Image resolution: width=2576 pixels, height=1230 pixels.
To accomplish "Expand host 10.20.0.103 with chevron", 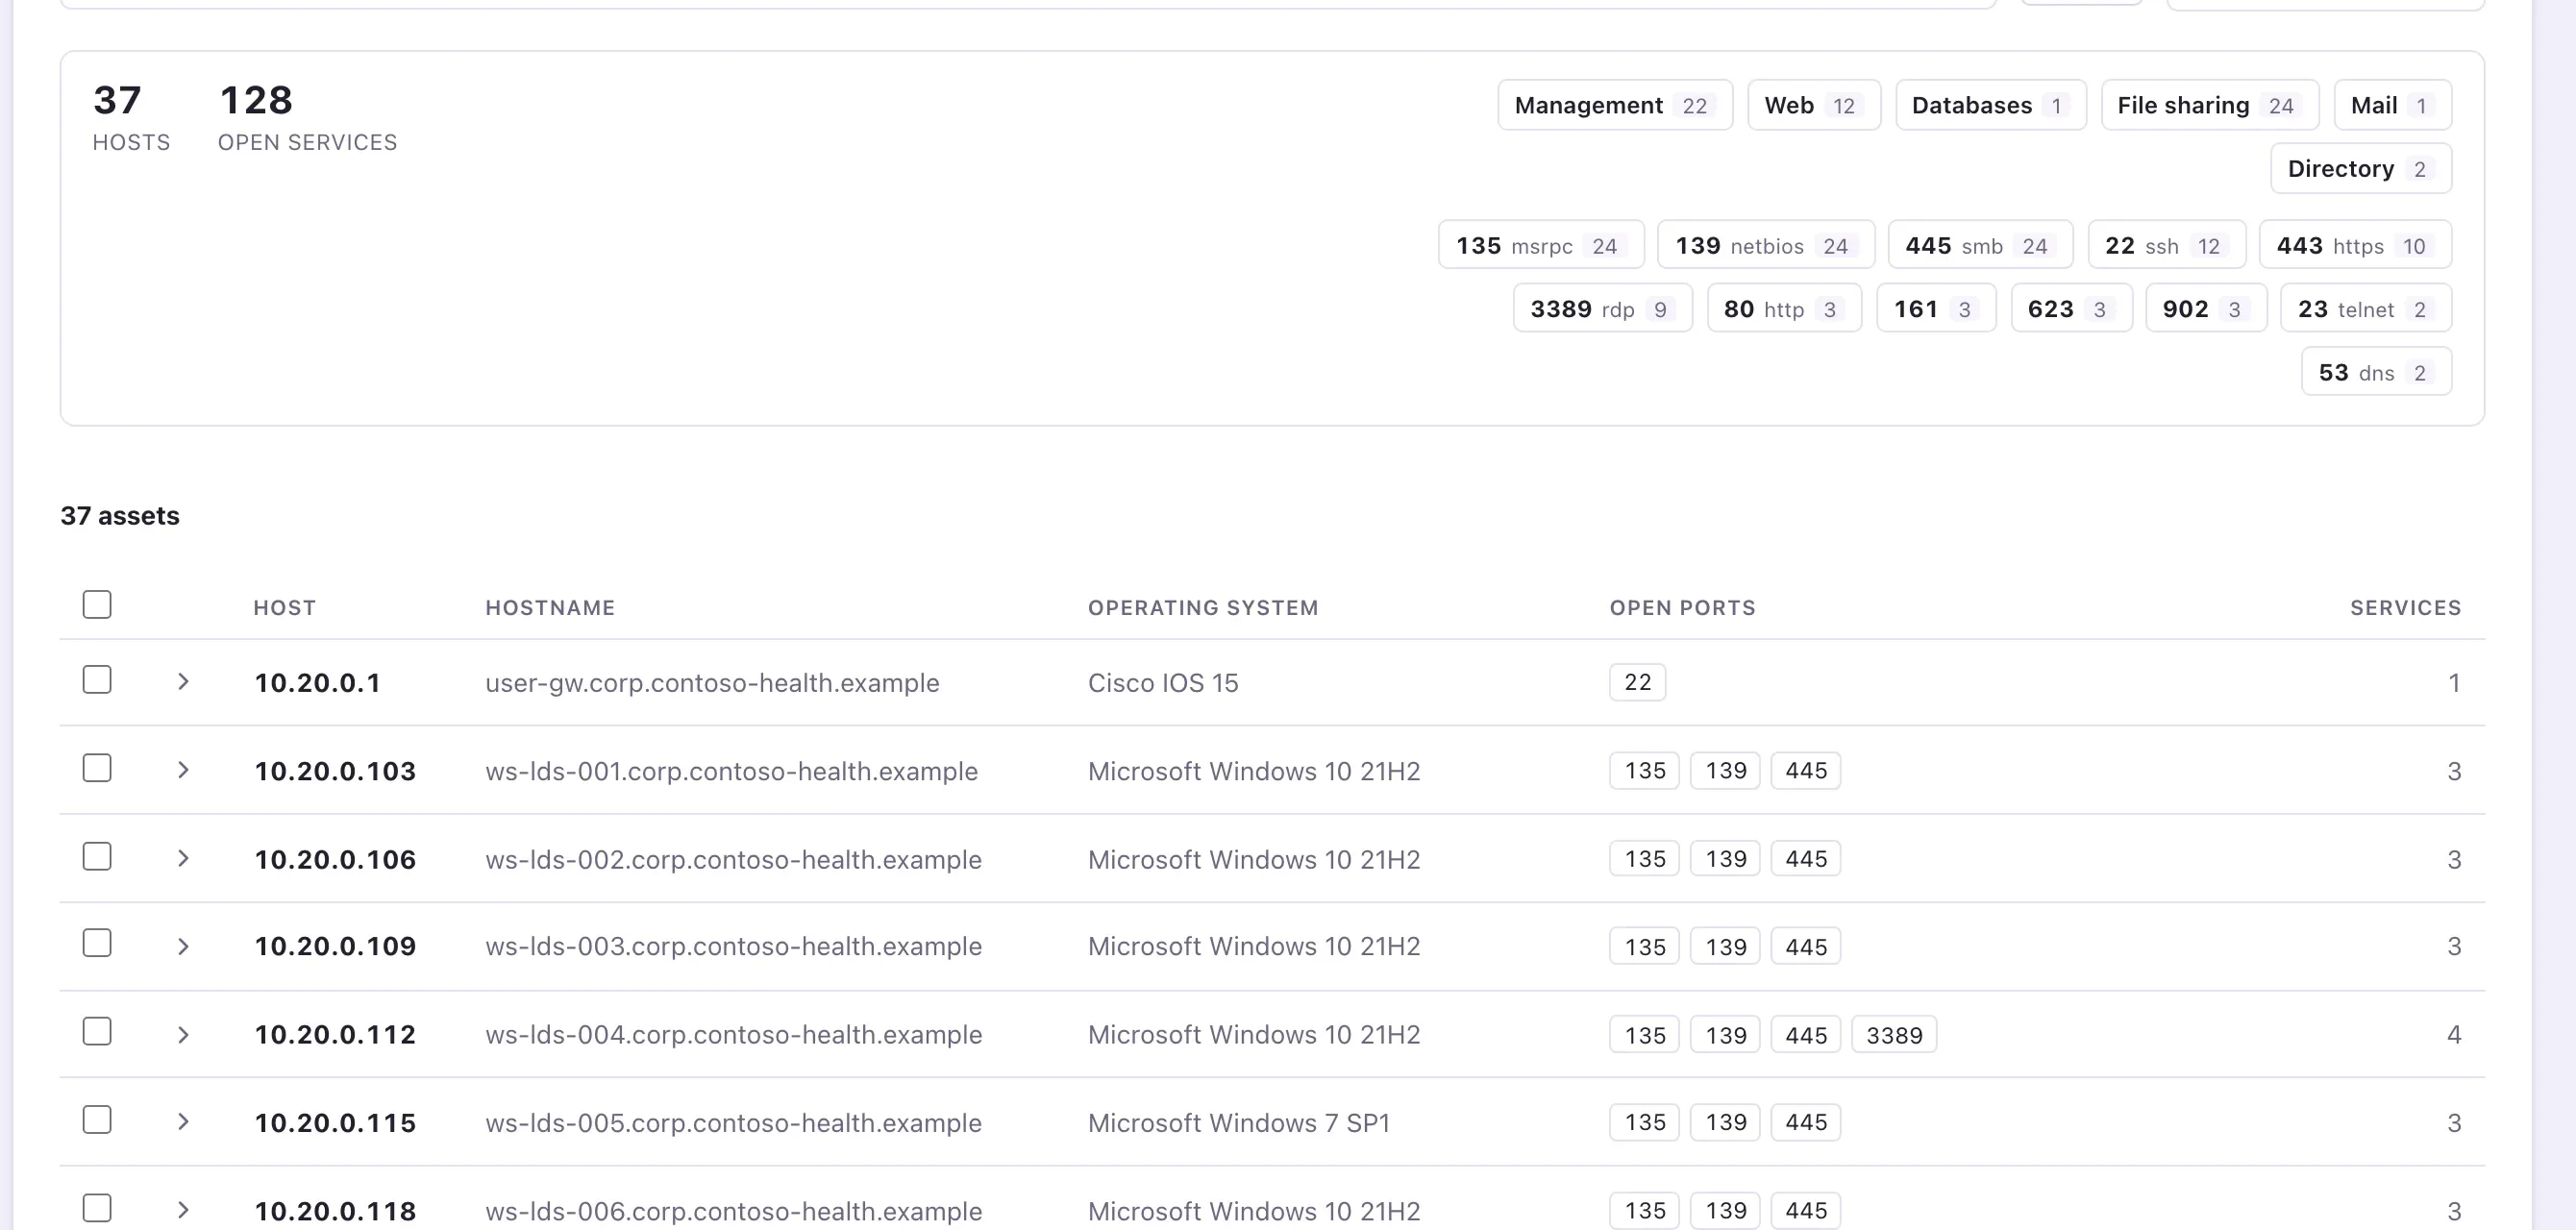I will coord(183,770).
